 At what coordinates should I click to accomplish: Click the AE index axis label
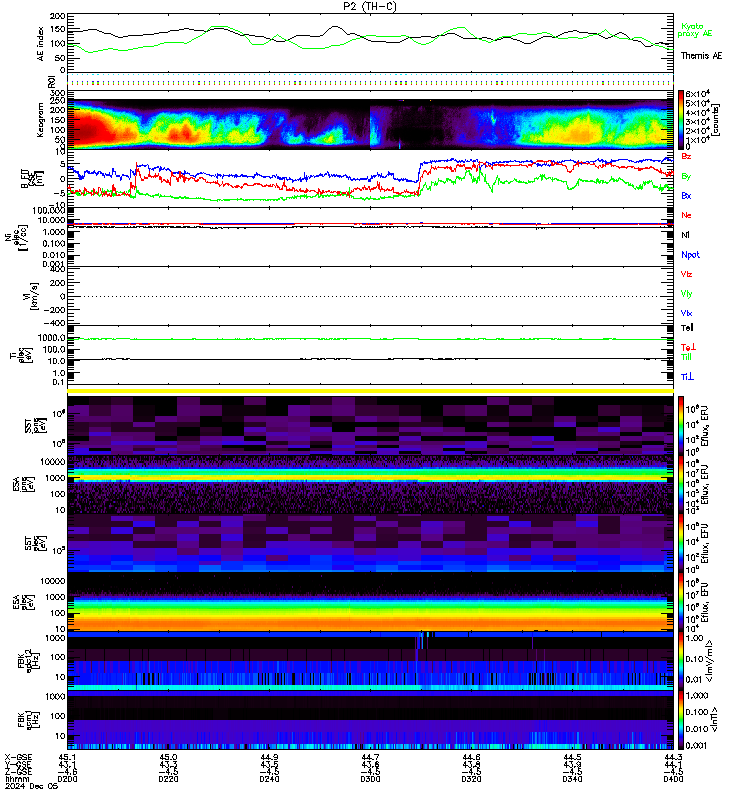click(x=40, y=44)
